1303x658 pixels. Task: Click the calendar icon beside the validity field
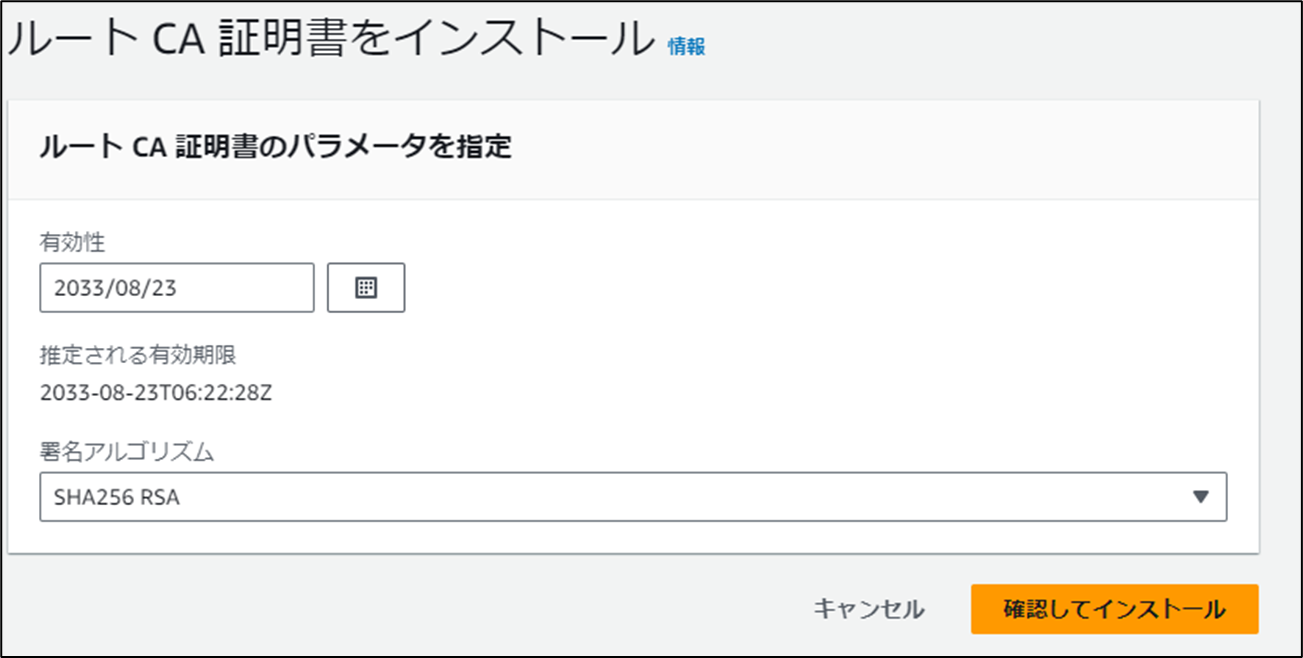366,288
